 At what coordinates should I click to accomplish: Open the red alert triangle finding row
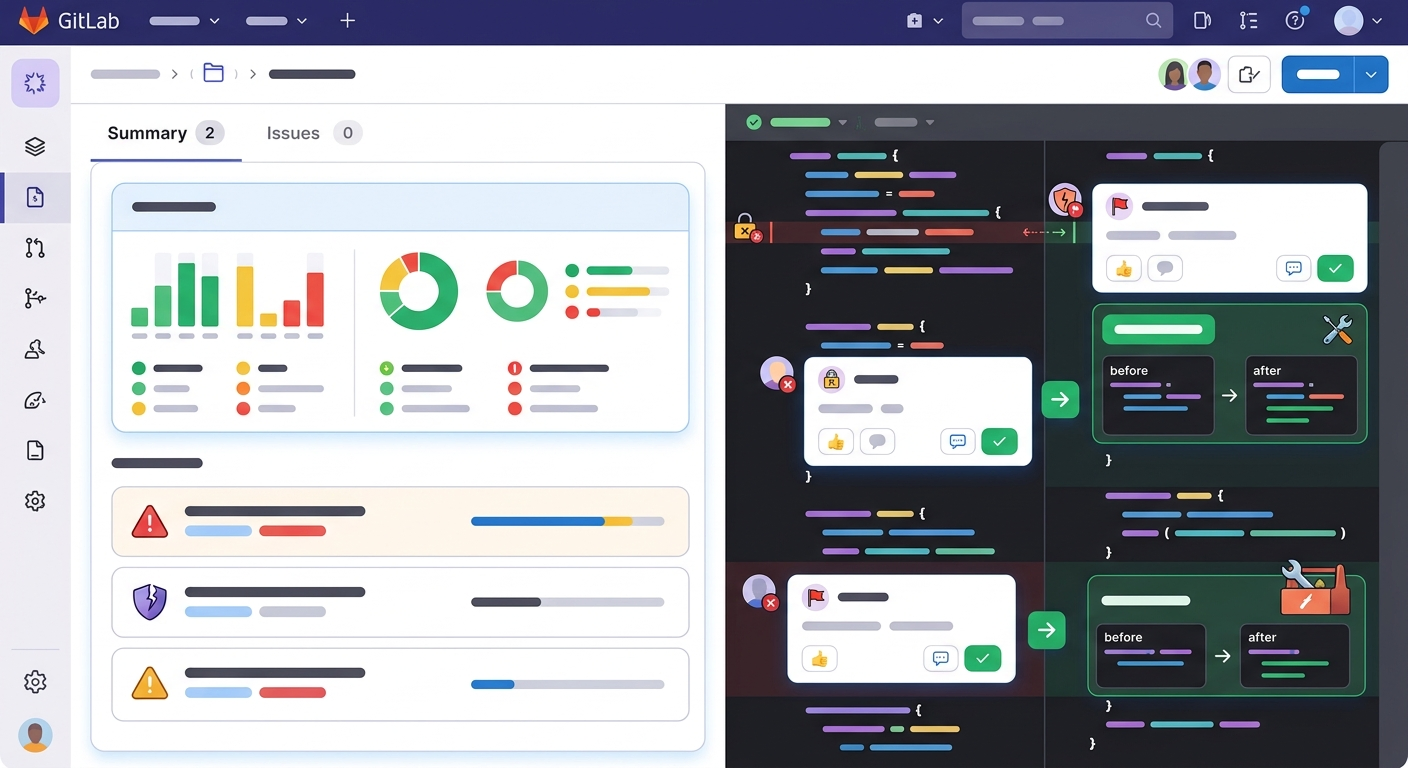(400, 521)
